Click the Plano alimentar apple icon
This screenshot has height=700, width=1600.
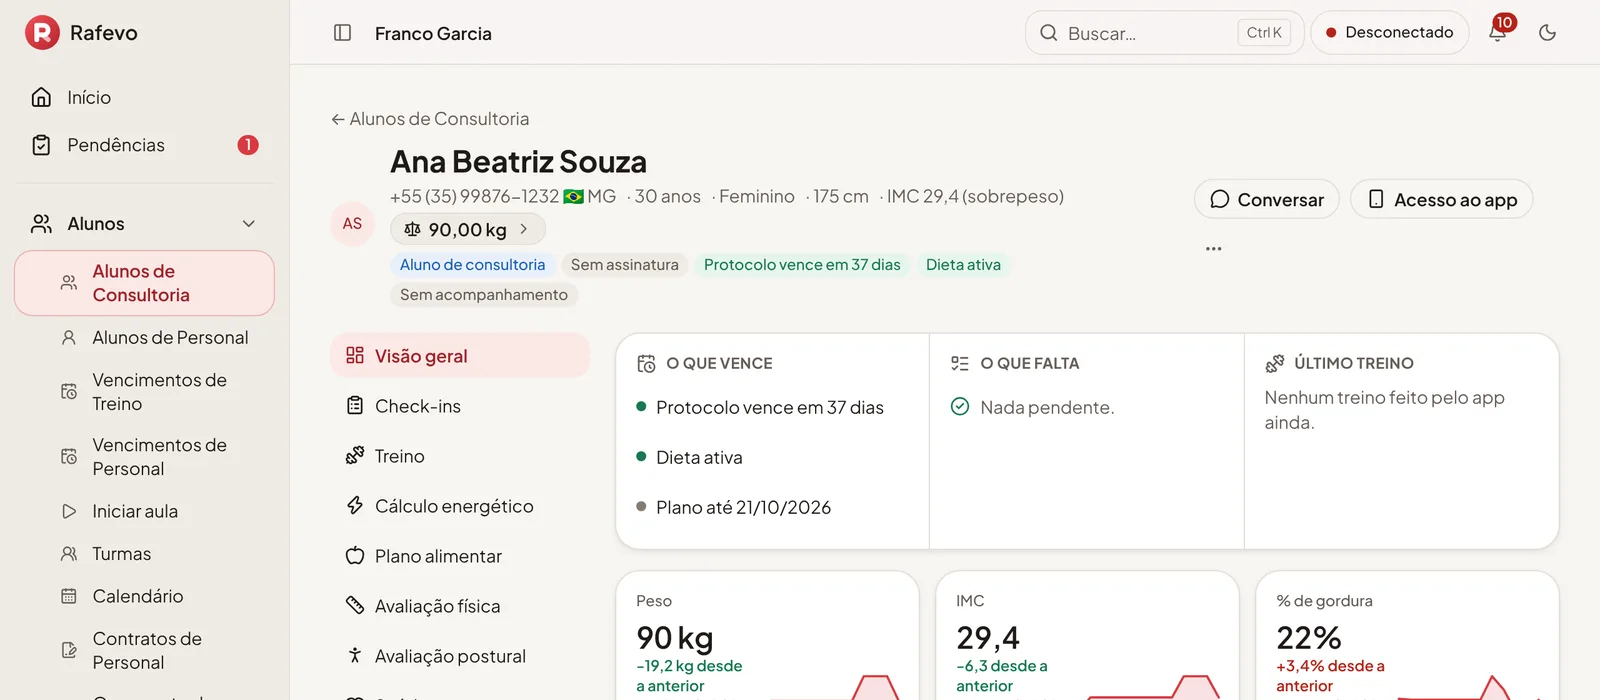point(355,555)
